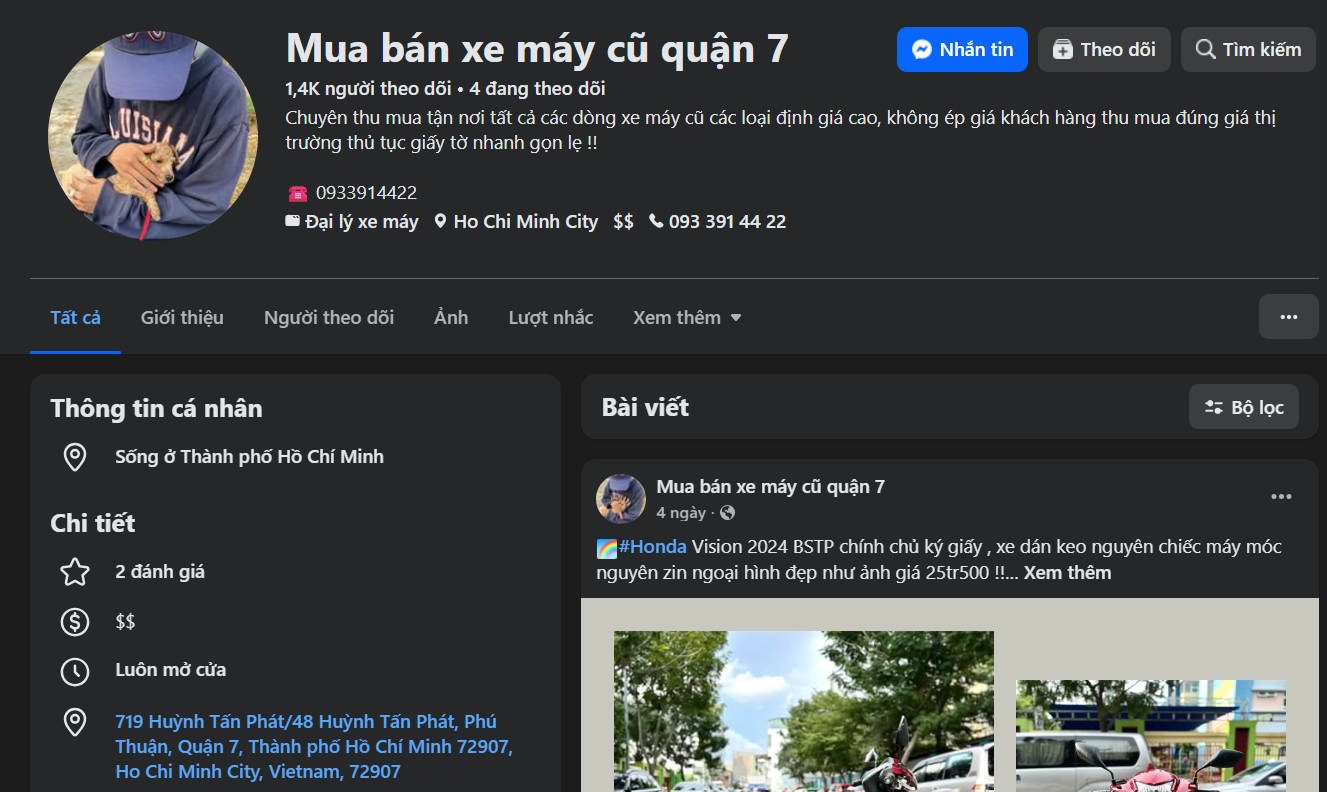Image resolution: width=1327 pixels, height=792 pixels.
Task: Open the 719 Huỳnh Tấn Phát address link
Action: tap(314, 747)
